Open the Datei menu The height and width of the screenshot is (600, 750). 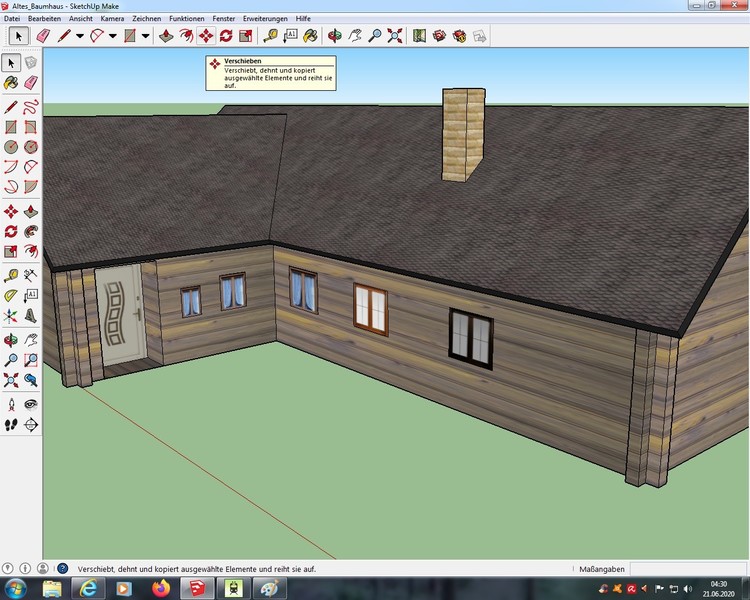pos(12,19)
